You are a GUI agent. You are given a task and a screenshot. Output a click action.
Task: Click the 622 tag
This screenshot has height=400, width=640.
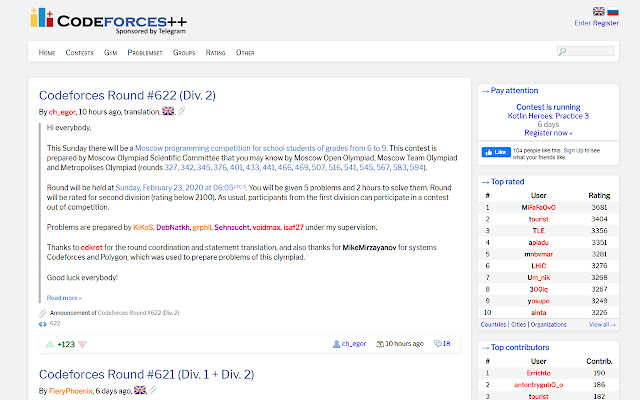tap(55, 324)
